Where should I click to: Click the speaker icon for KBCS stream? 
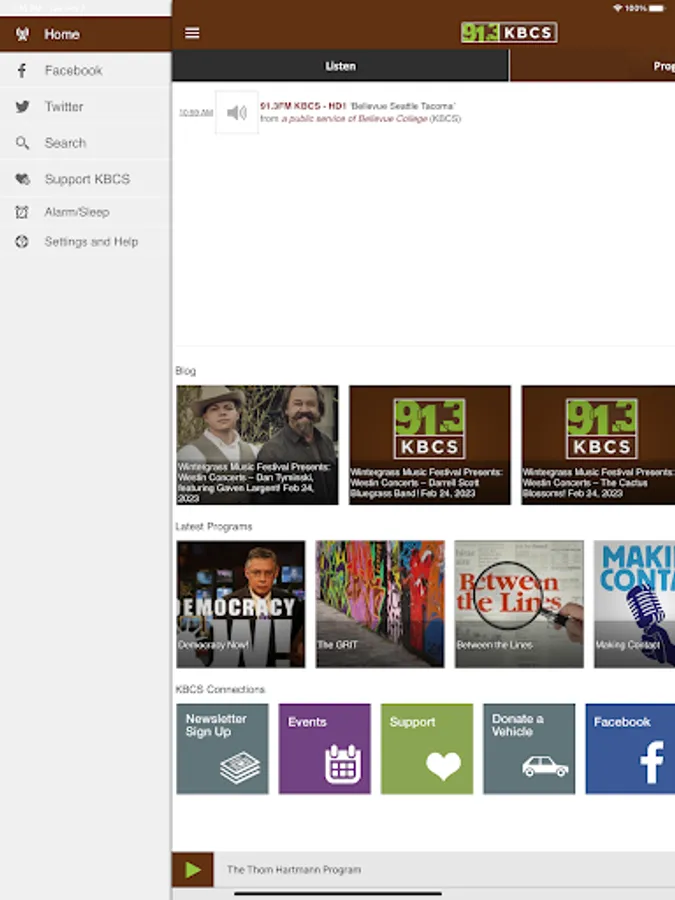click(236, 112)
